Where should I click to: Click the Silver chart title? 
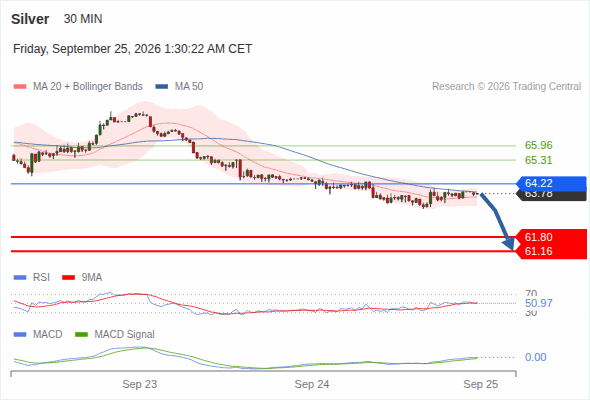point(30,19)
